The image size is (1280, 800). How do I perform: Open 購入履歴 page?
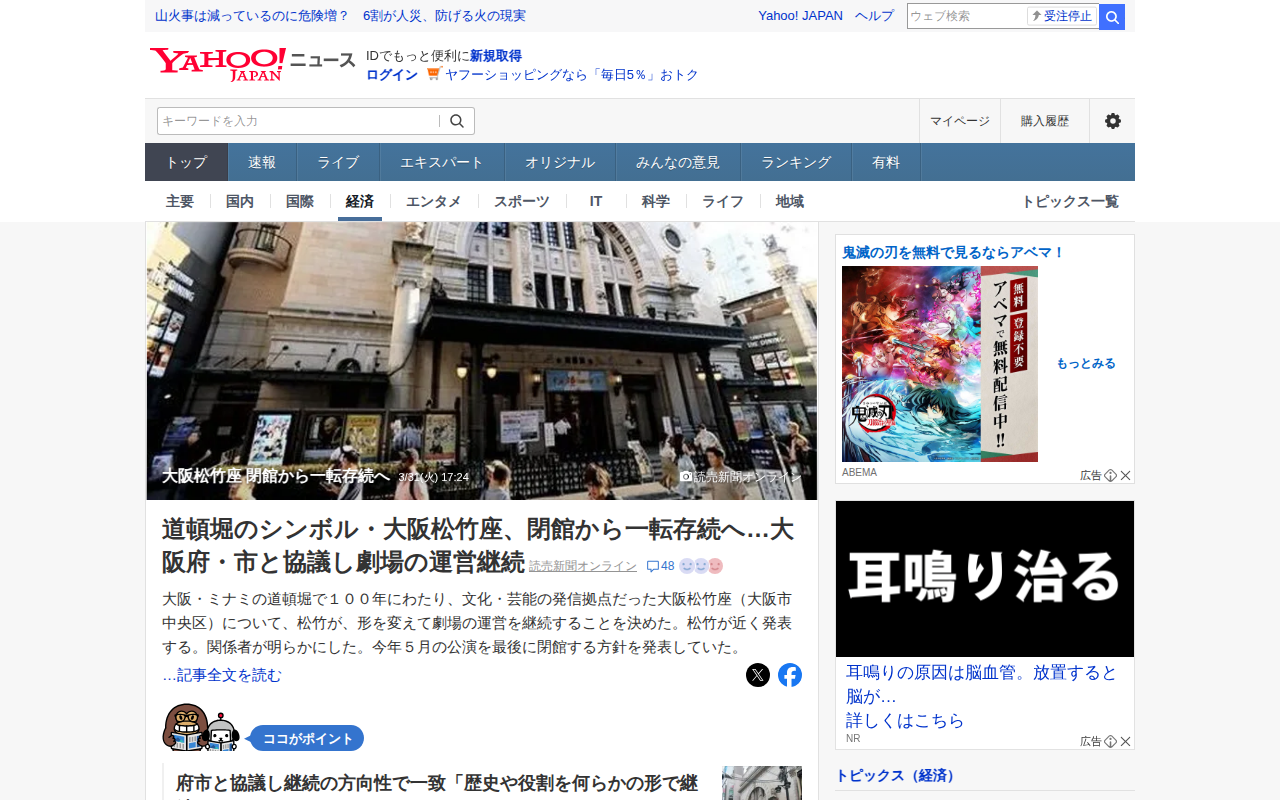(1045, 121)
